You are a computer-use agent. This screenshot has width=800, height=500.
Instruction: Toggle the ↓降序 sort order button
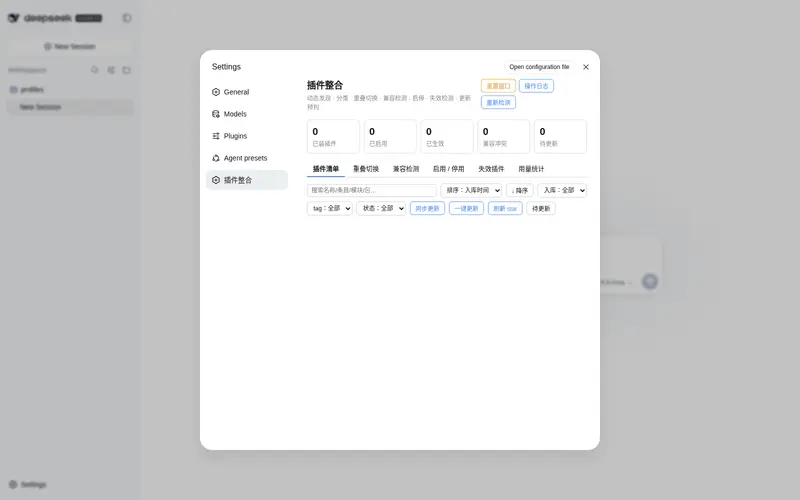519,190
